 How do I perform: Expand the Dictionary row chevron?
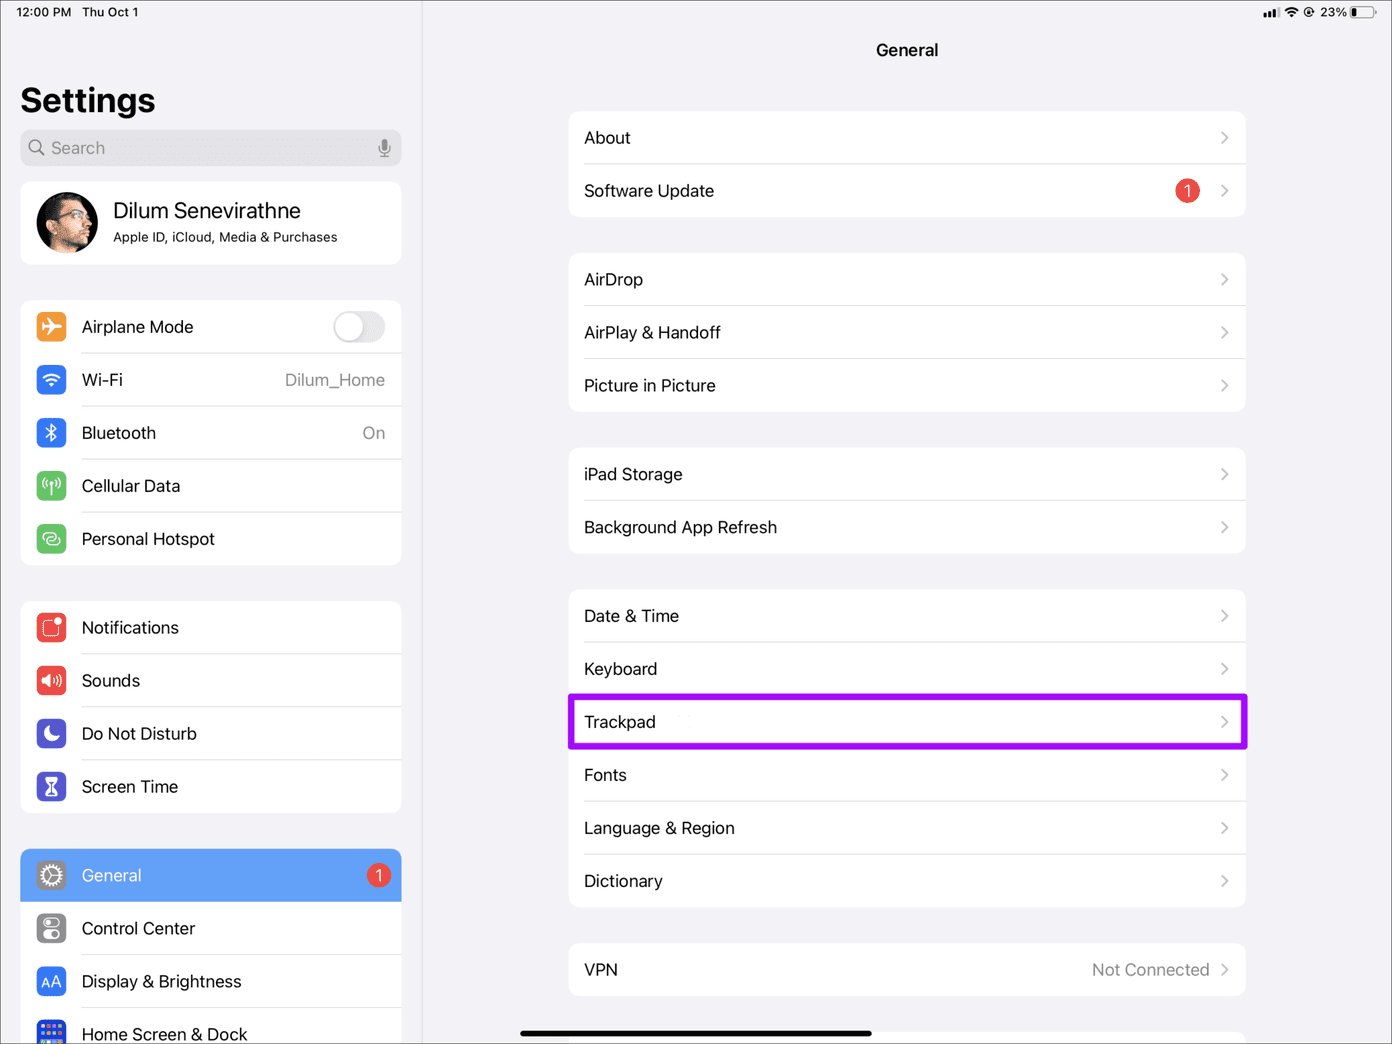[x=1224, y=881]
